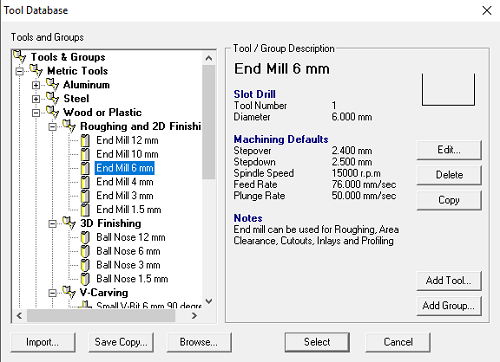Select the Wood or Plastic group label
500x362 pixels.
click(102, 112)
